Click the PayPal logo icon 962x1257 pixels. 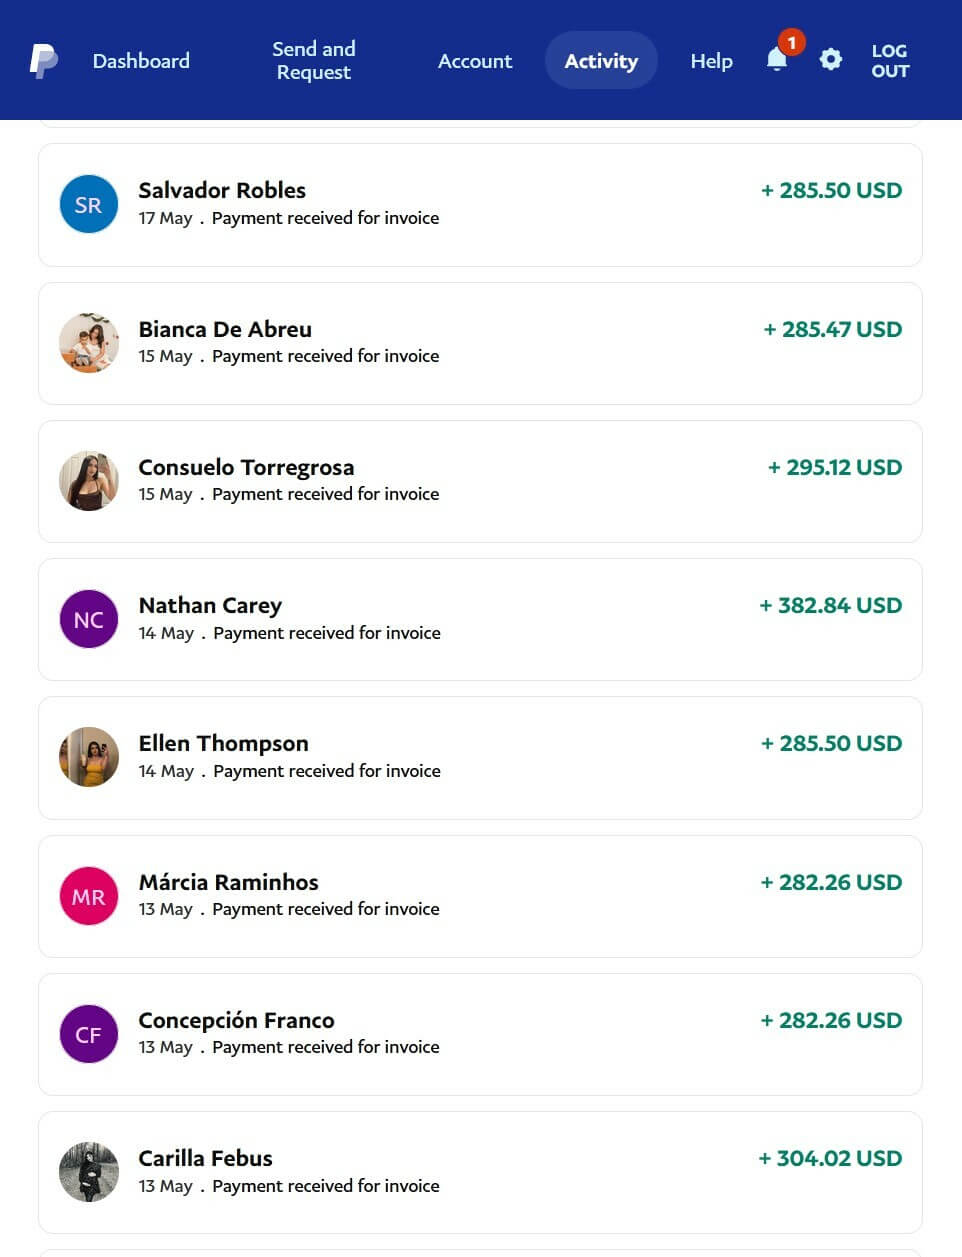pos(43,61)
